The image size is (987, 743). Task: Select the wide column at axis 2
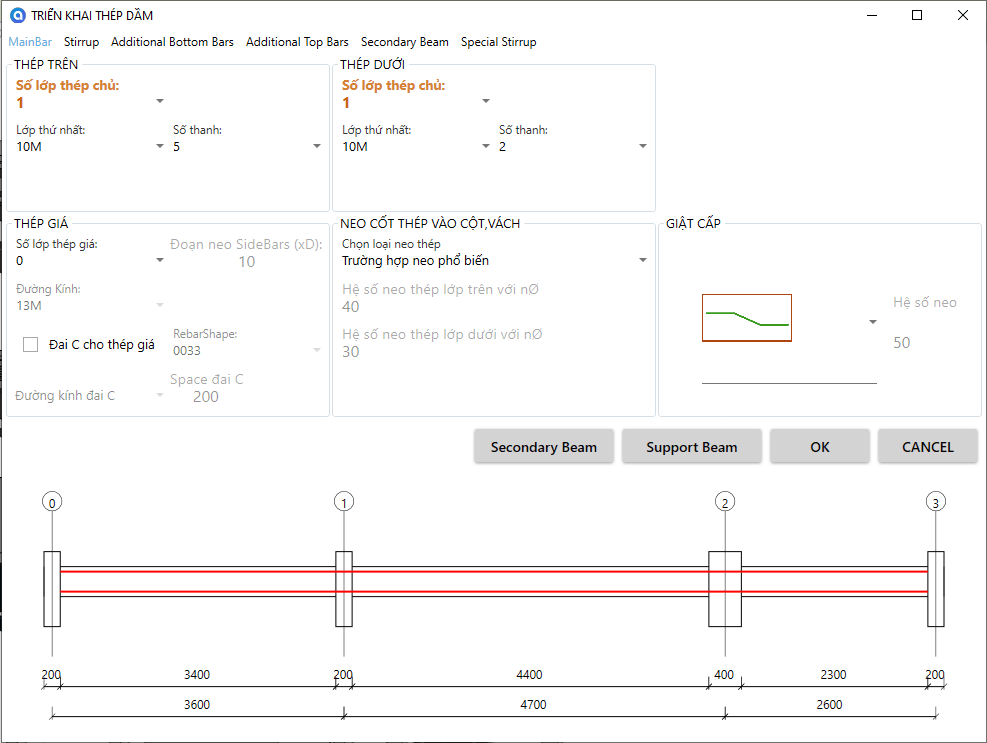point(725,589)
